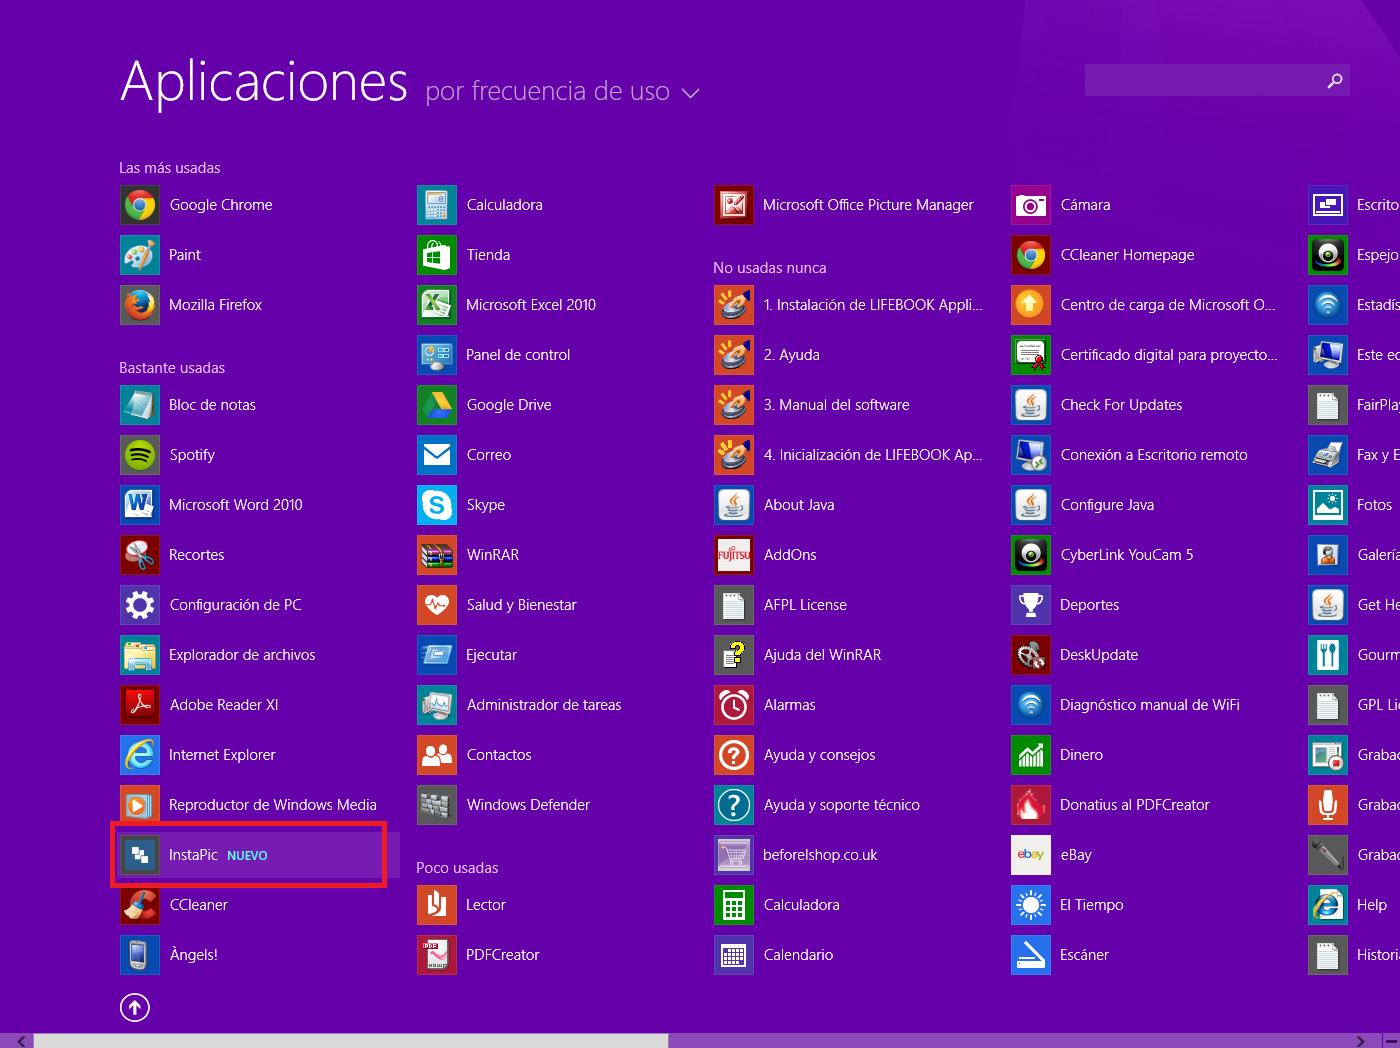Screen dimensions: 1400x1048
Task: Click the up arrow to return to Start
Action: coord(135,1007)
